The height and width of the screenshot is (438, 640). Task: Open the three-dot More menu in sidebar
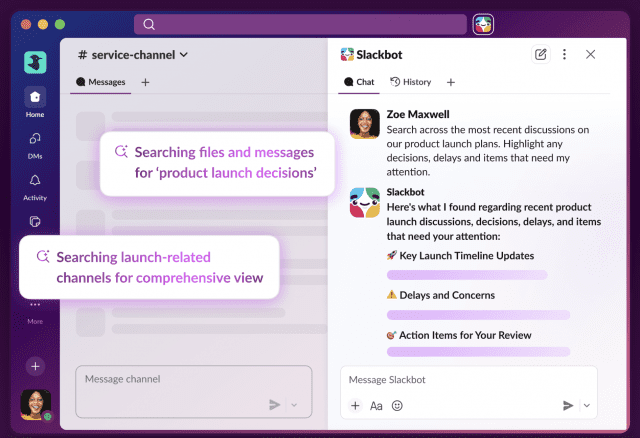[35, 305]
